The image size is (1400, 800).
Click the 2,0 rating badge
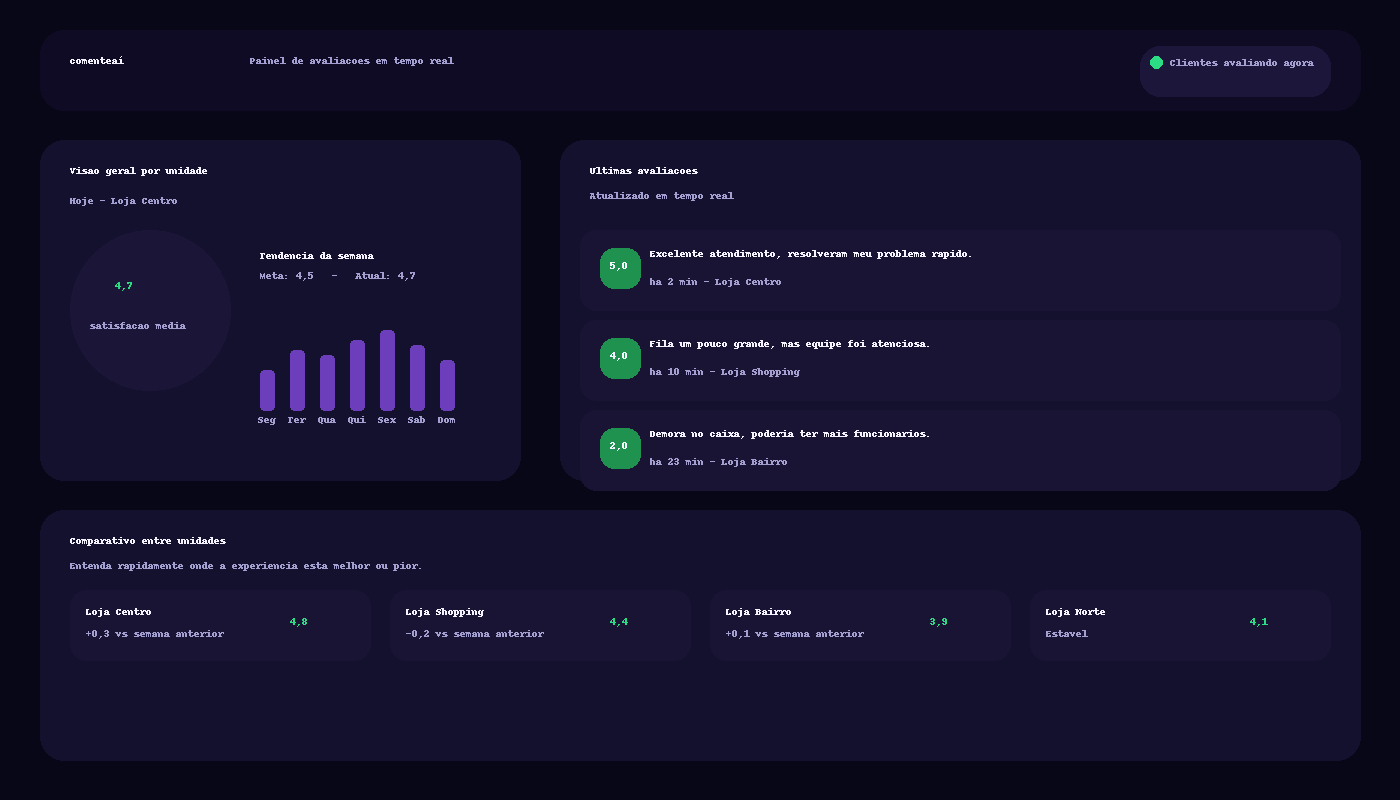click(x=620, y=448)
